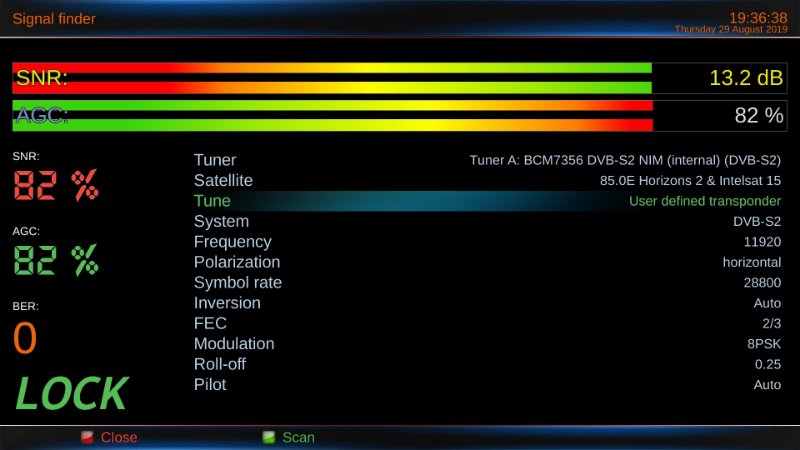The image size is (800, 450).
Task: Click the green Scan button icon
Action: [268, 437]
